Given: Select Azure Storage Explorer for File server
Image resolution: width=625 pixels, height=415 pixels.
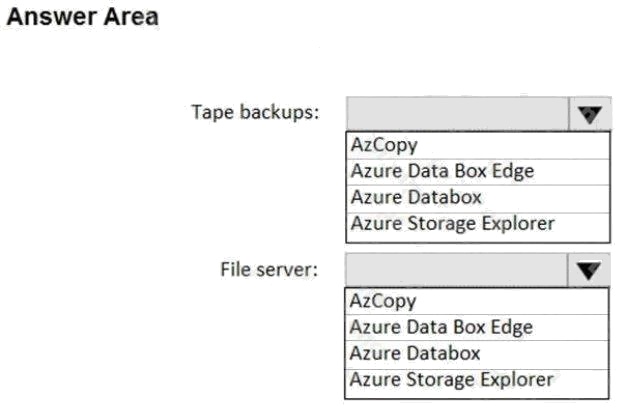Looking at the screenshot, I should tap(477, 380).
